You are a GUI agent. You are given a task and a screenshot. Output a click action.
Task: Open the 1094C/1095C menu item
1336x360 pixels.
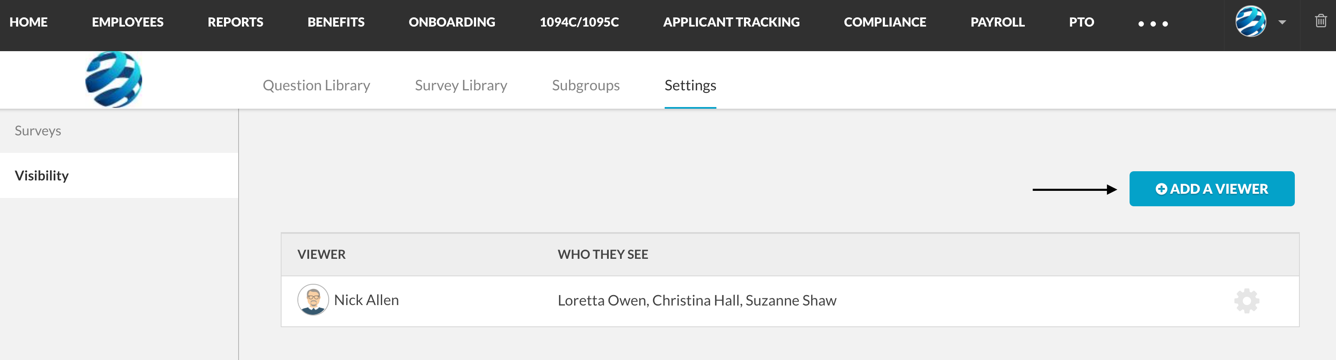tap(579, 22)
